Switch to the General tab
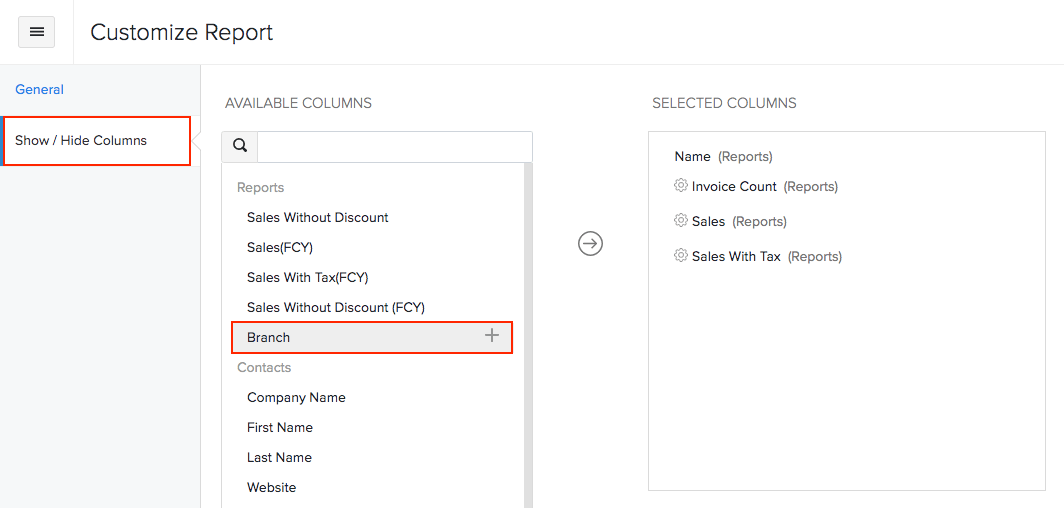Screen dimensions: 1064x508 pos(40,89)
